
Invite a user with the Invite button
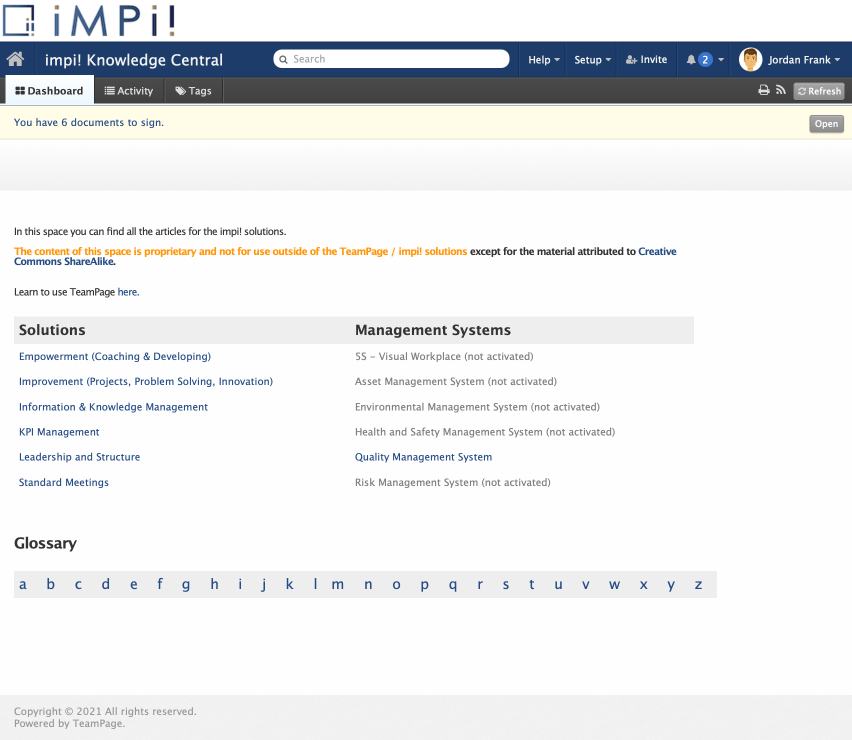pyautogui.click(x=646, y=60)
